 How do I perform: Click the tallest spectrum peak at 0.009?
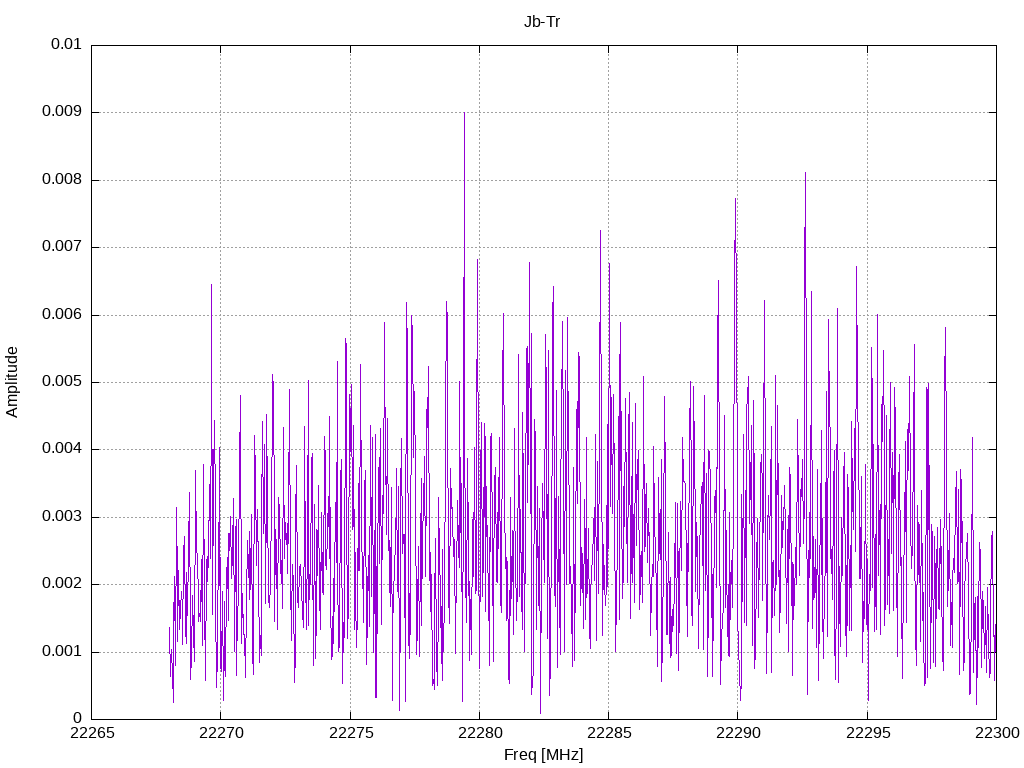[x=464, y=114]
